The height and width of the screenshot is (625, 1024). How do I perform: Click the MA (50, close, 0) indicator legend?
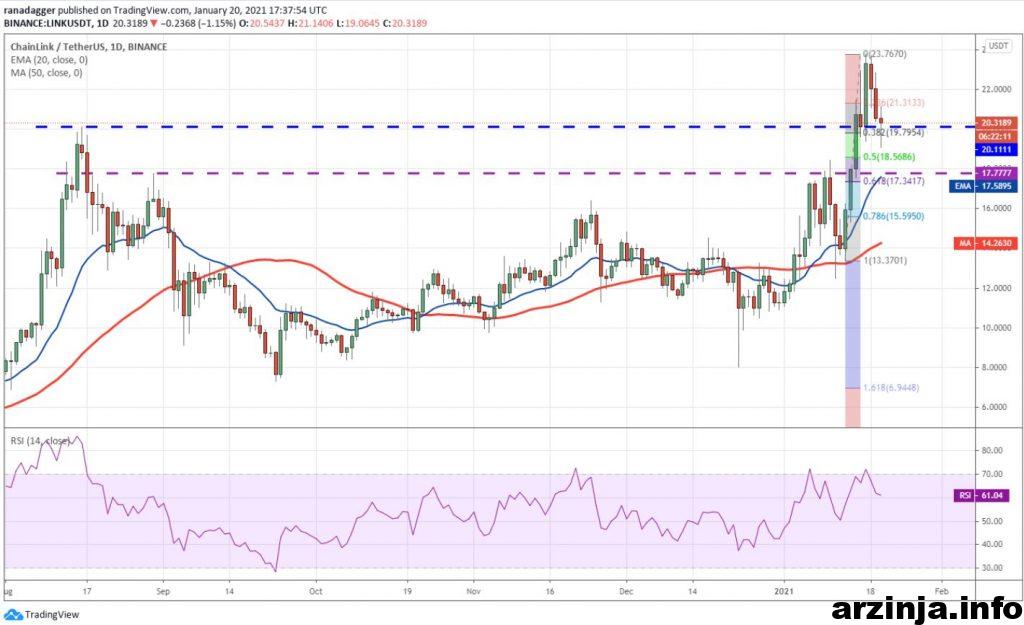[46, 73]
